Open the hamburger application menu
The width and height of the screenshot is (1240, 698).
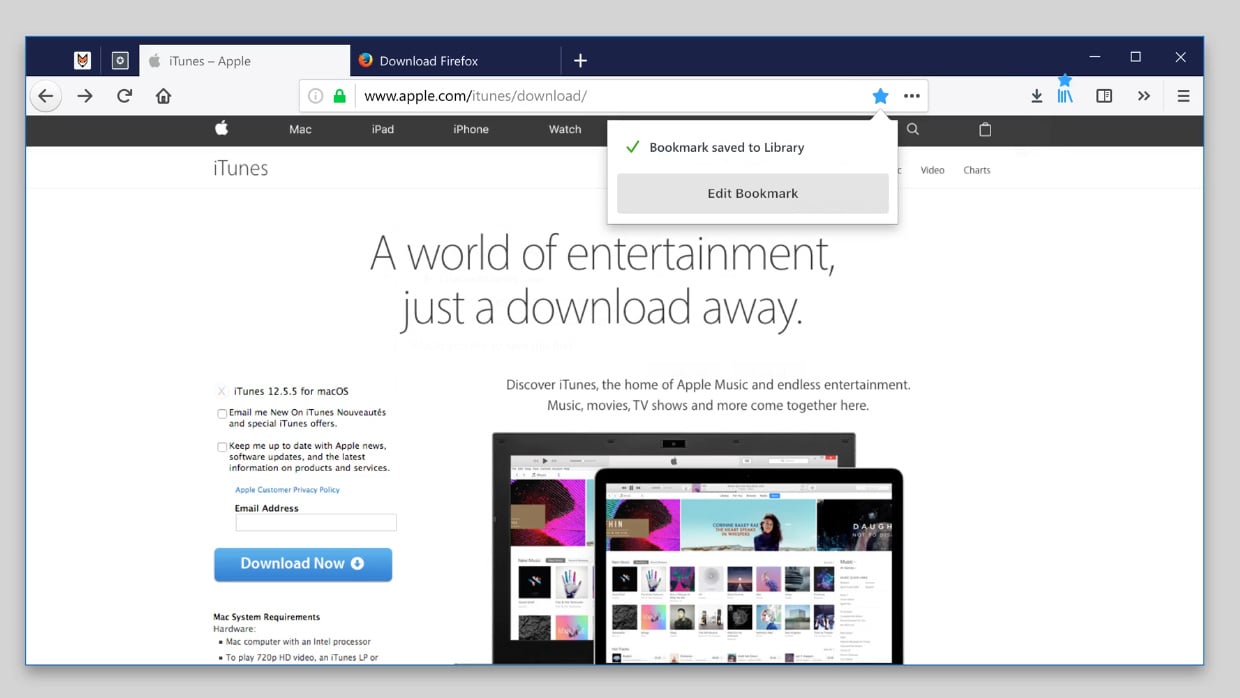(x=1183, y=96)
